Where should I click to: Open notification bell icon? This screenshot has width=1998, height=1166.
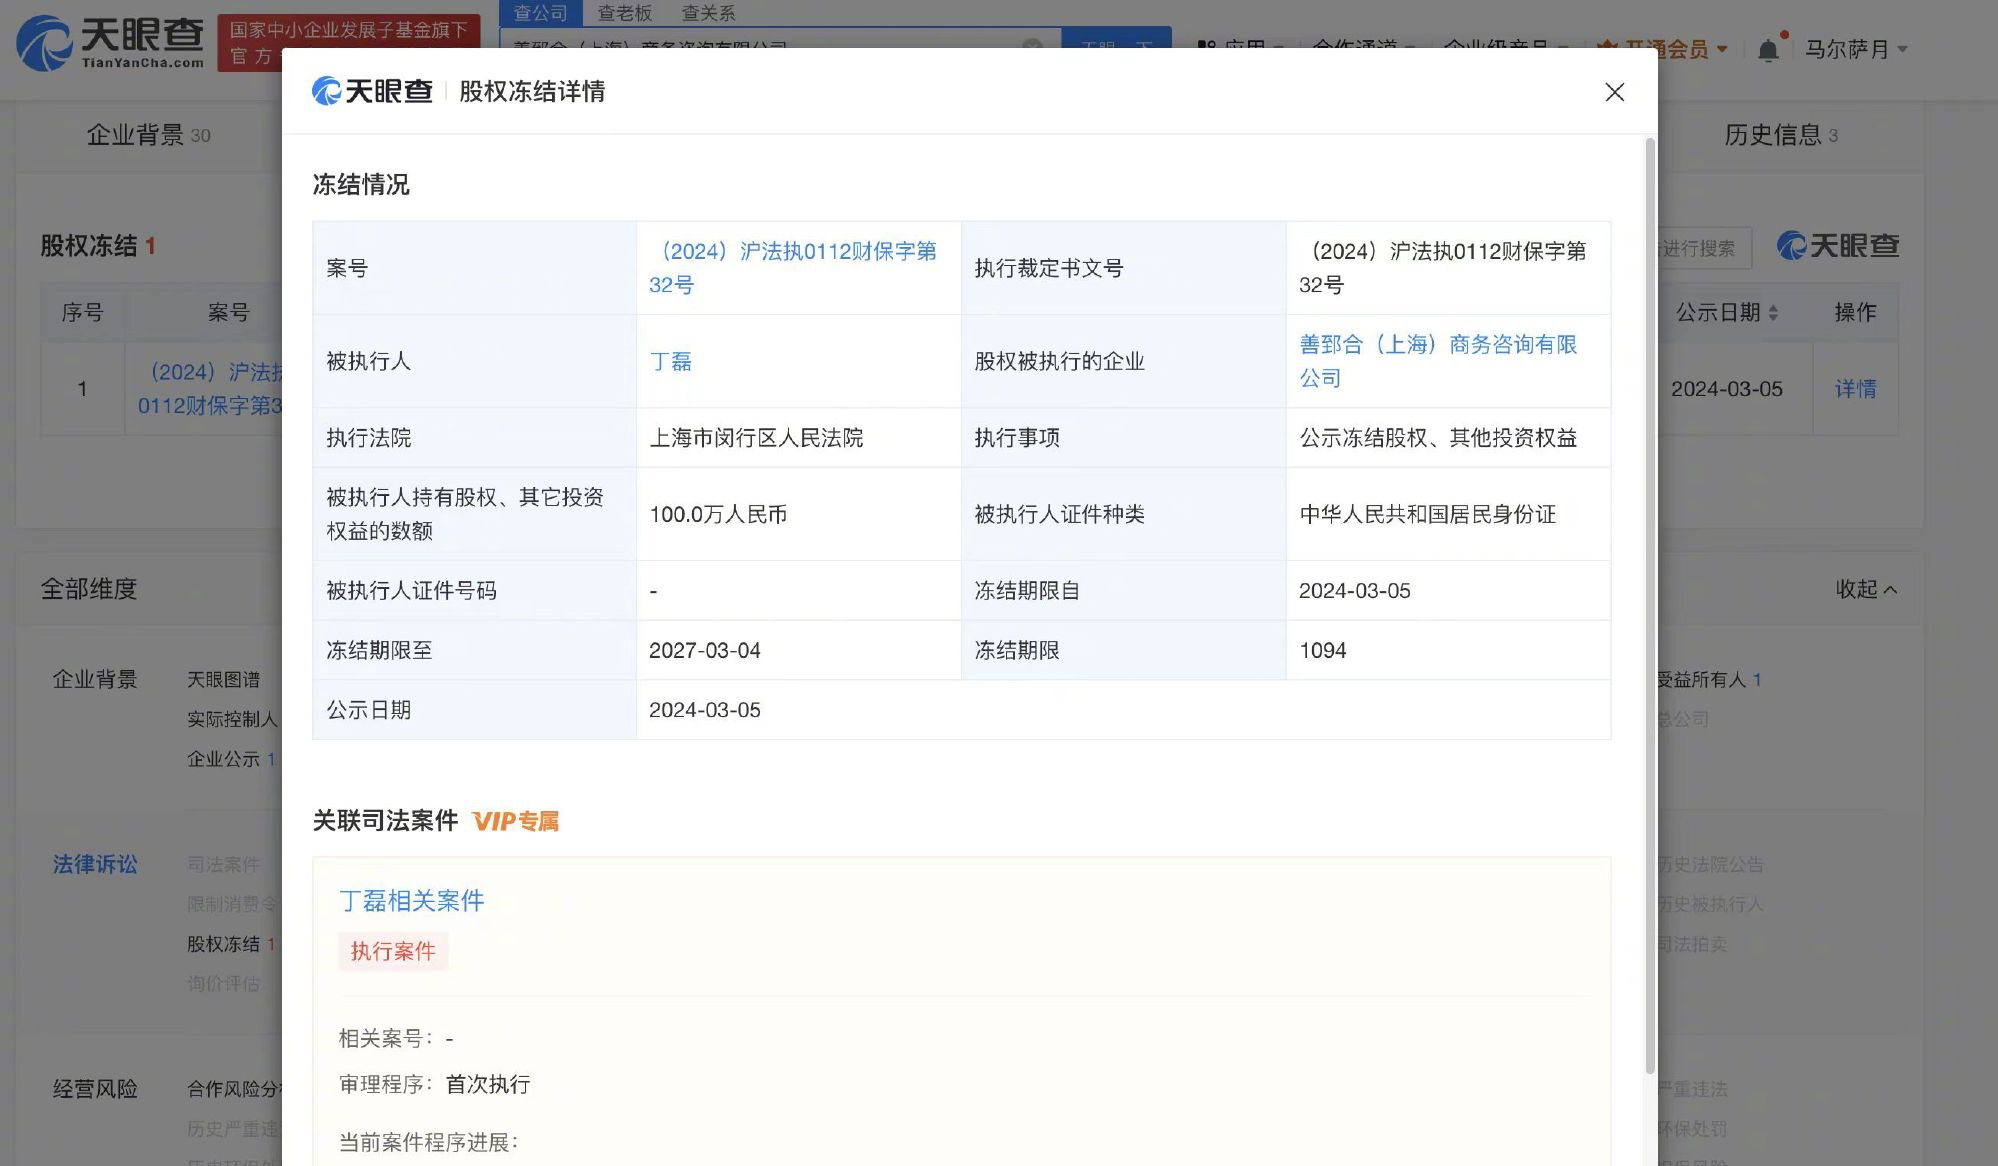pyautogui.click(x=1768, y=50)
